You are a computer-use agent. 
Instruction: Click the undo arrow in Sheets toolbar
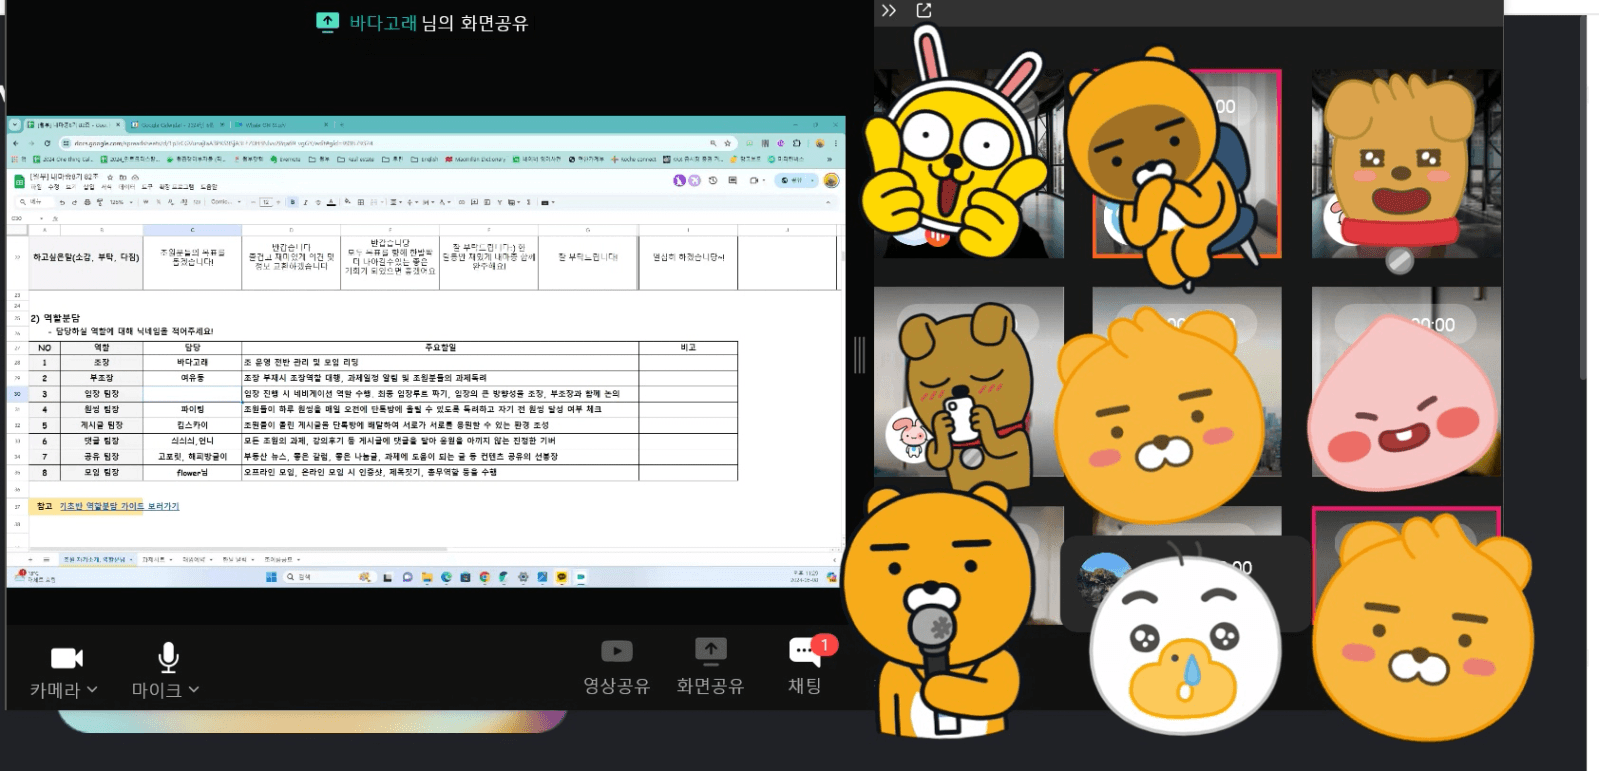coord(62,202)
